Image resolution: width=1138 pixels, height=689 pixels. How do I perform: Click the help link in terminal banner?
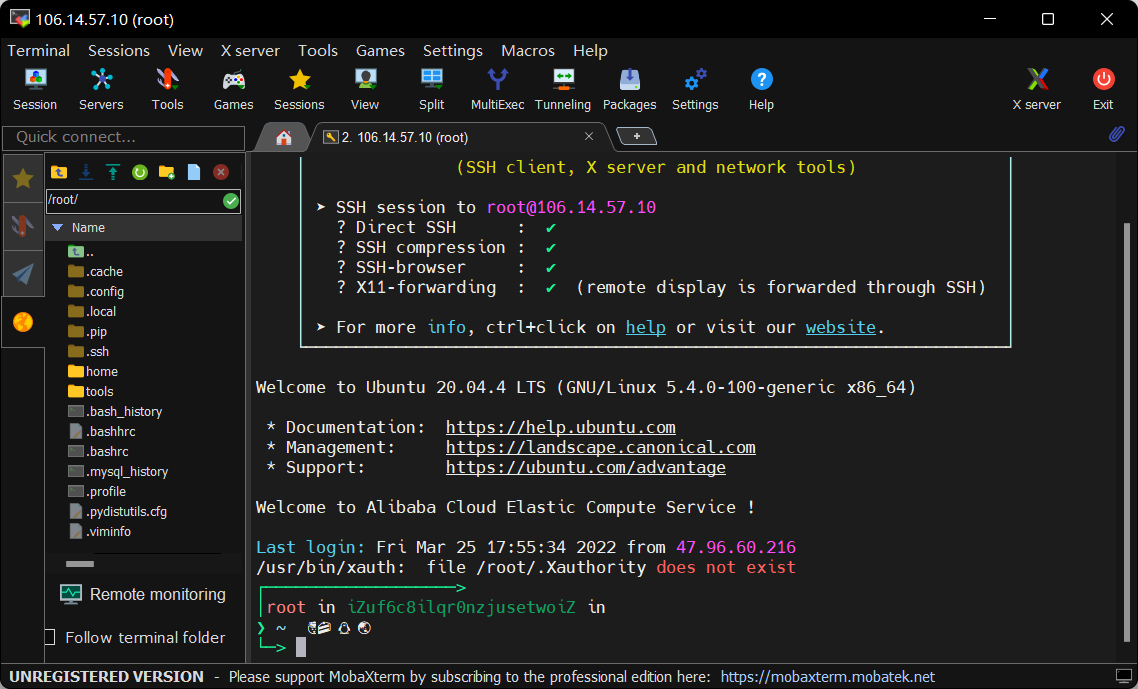[645, 327]
